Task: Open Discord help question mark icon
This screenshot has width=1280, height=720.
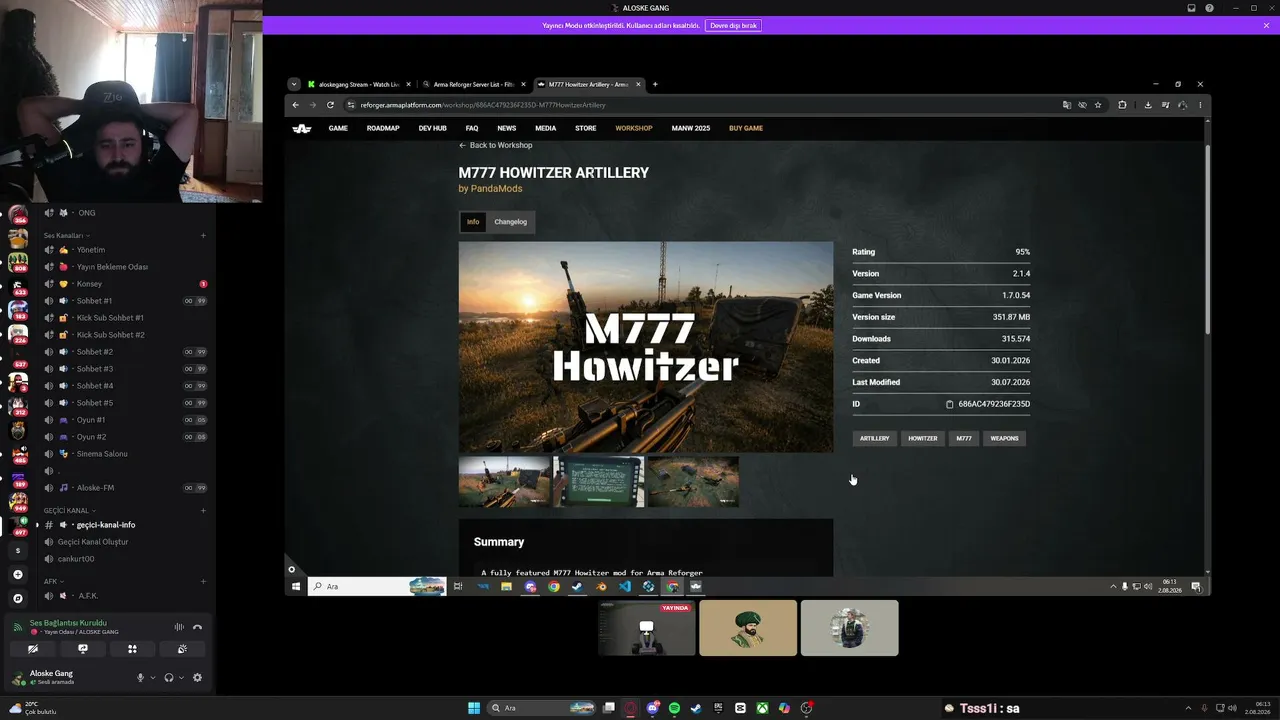Action: [x=1209, y=8]
